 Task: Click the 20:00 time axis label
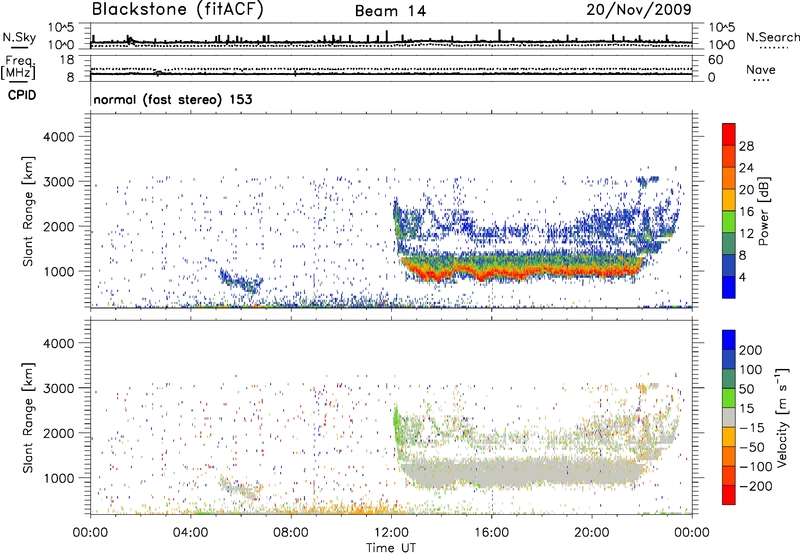tap(592, 533)
